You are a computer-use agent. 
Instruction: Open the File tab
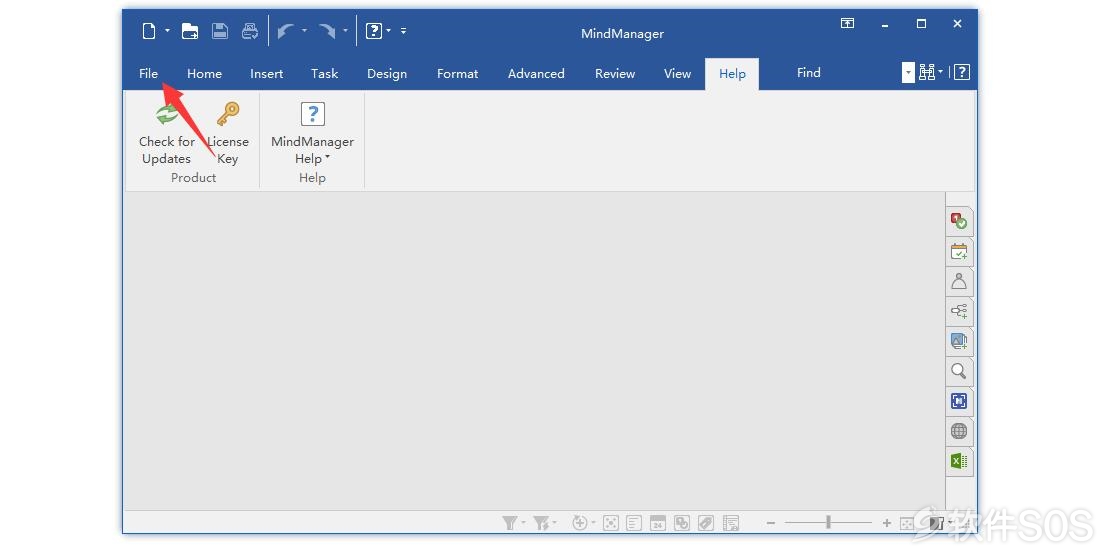(149, 74)
